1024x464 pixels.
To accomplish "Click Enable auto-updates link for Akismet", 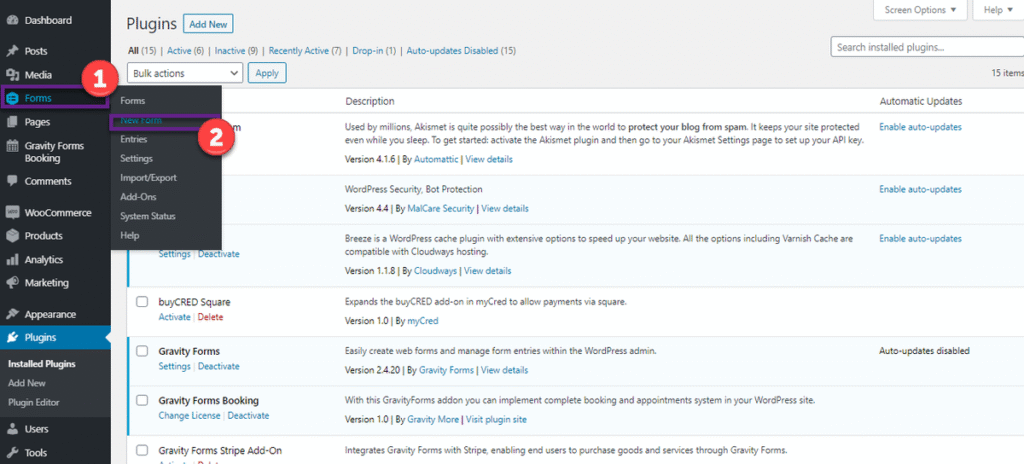I will 920,127.
